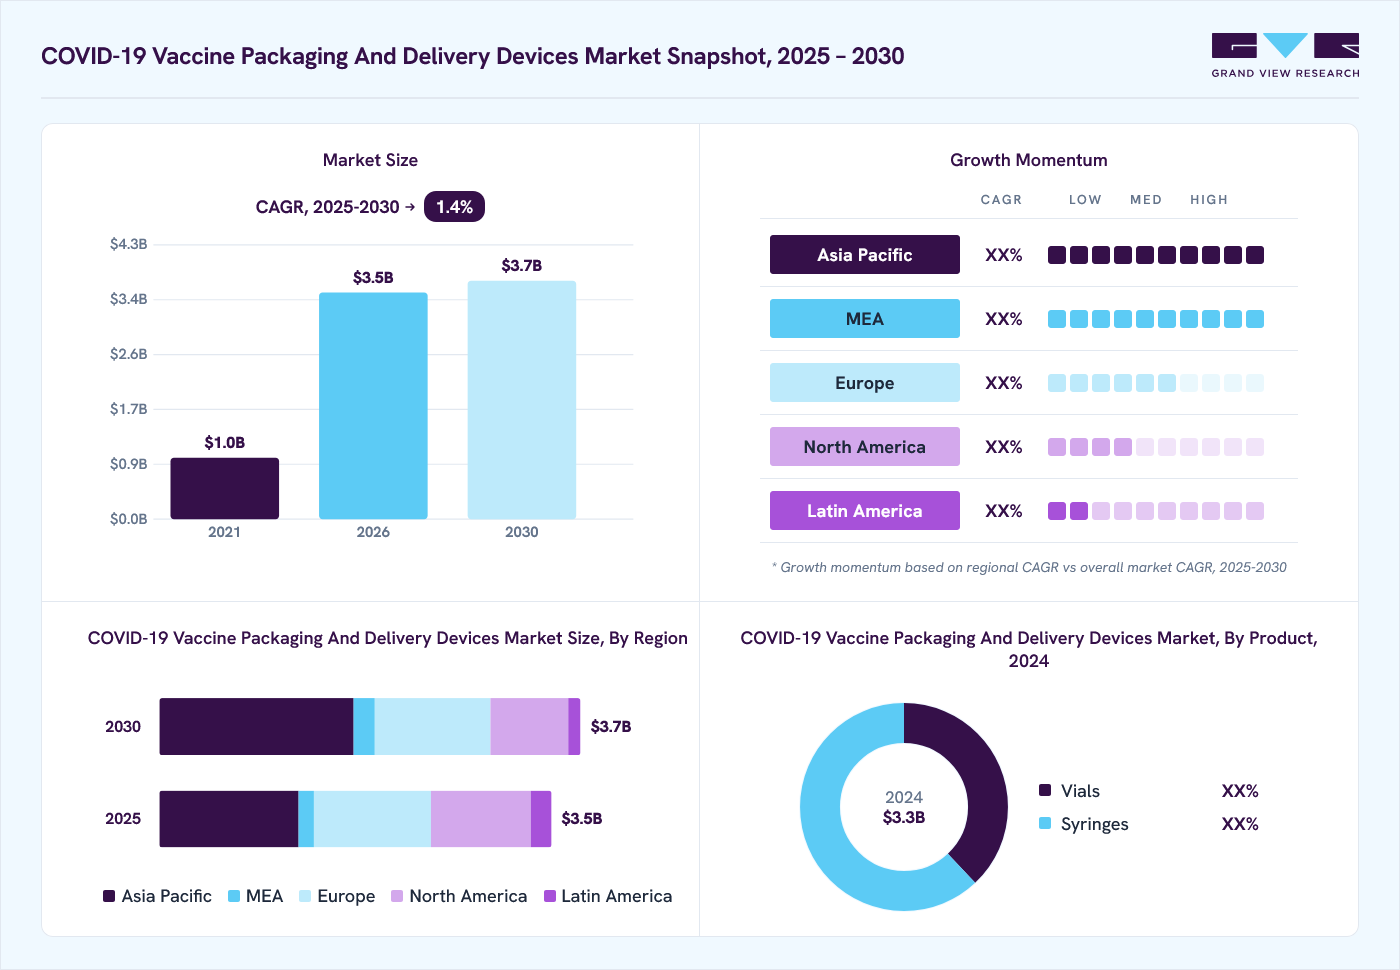The image size is (1400, 970).
Task: Click the $4.3B y-axis label
Action: click(x=129, y=244)
